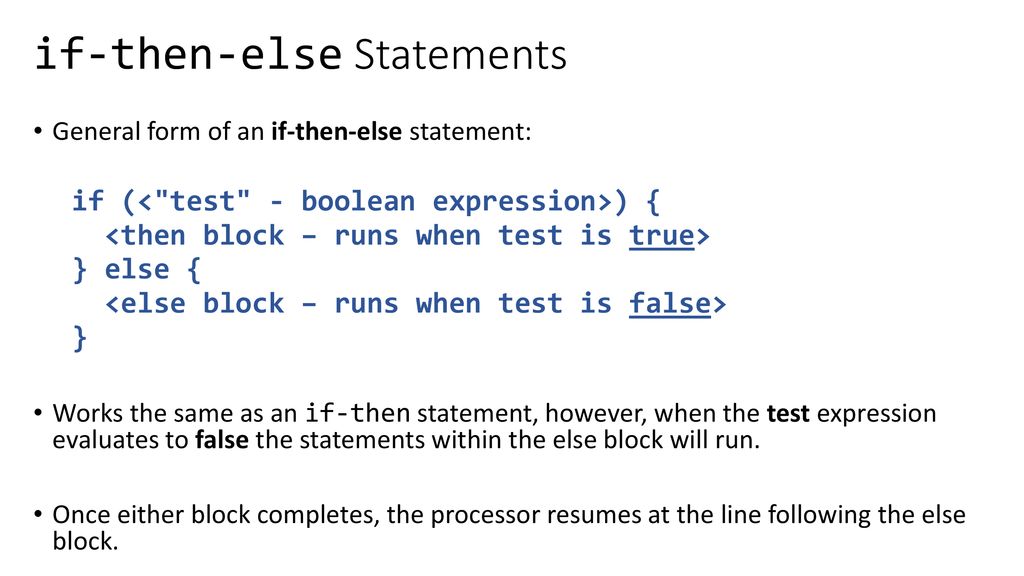Click the monospace "if-then" text in the second bullet
The width and height of the screenshot is (1024, 576).
point(358,413)
